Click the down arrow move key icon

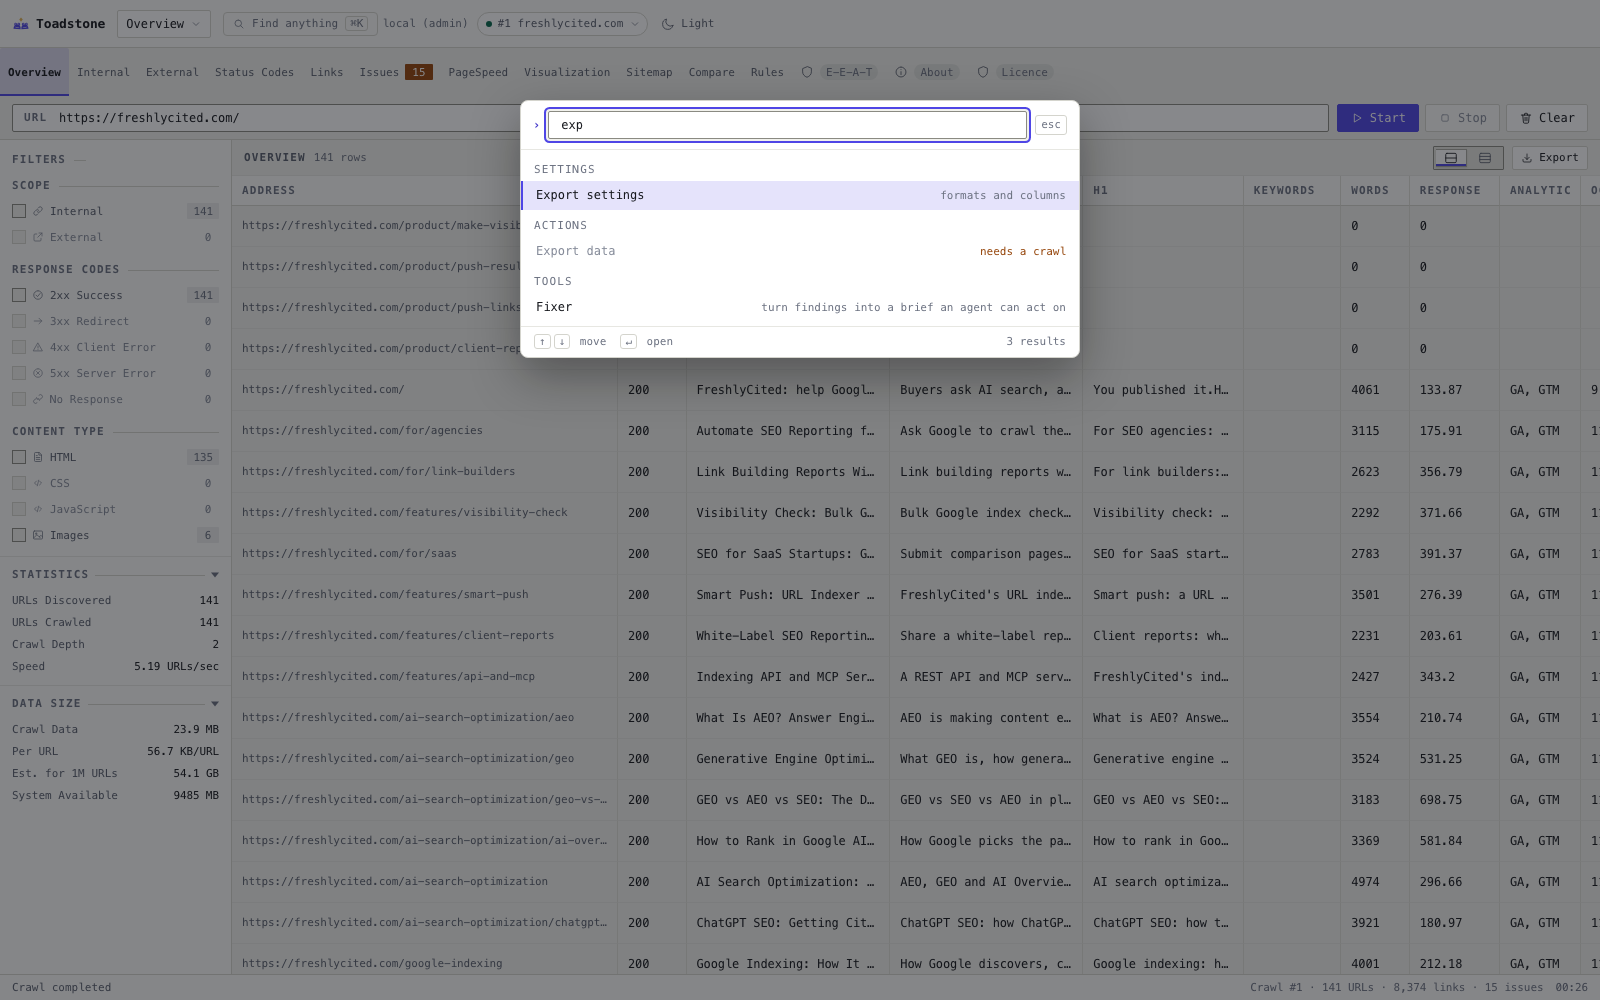(562, 342)
